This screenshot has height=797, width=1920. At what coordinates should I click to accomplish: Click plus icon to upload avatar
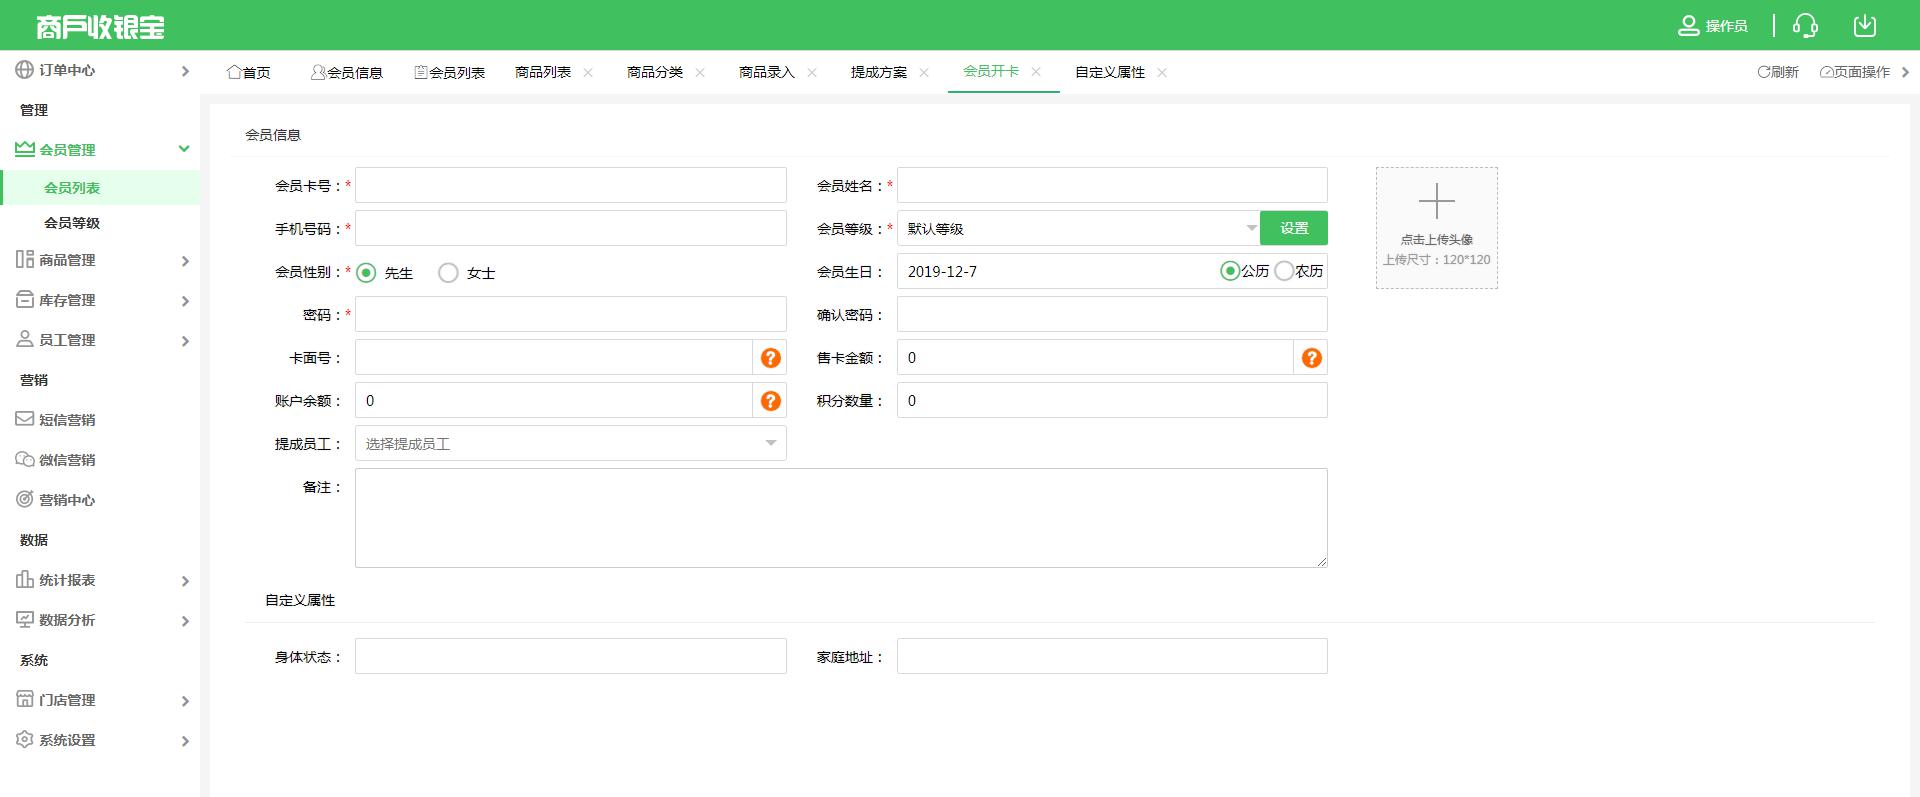click(1436, 202)
